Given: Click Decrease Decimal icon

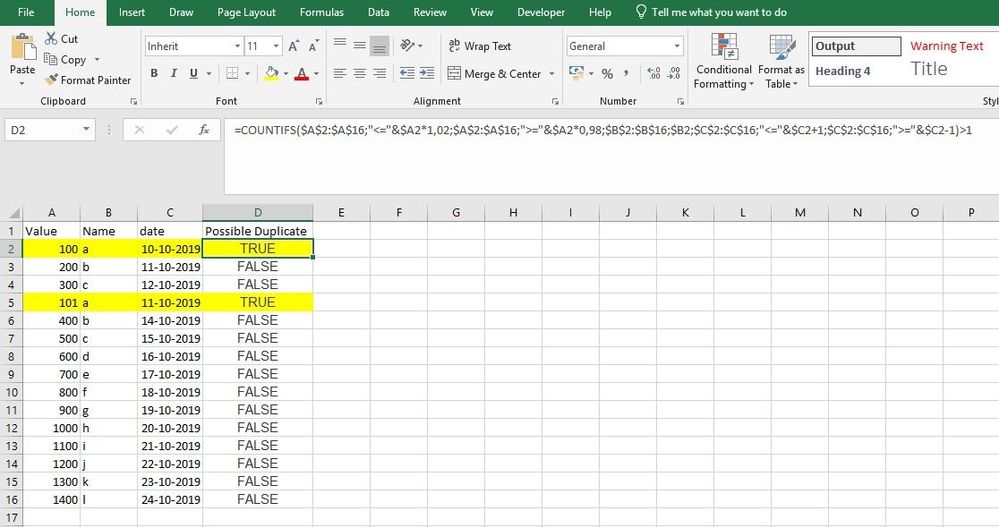Looking at the screenshot, I should 674,73.
